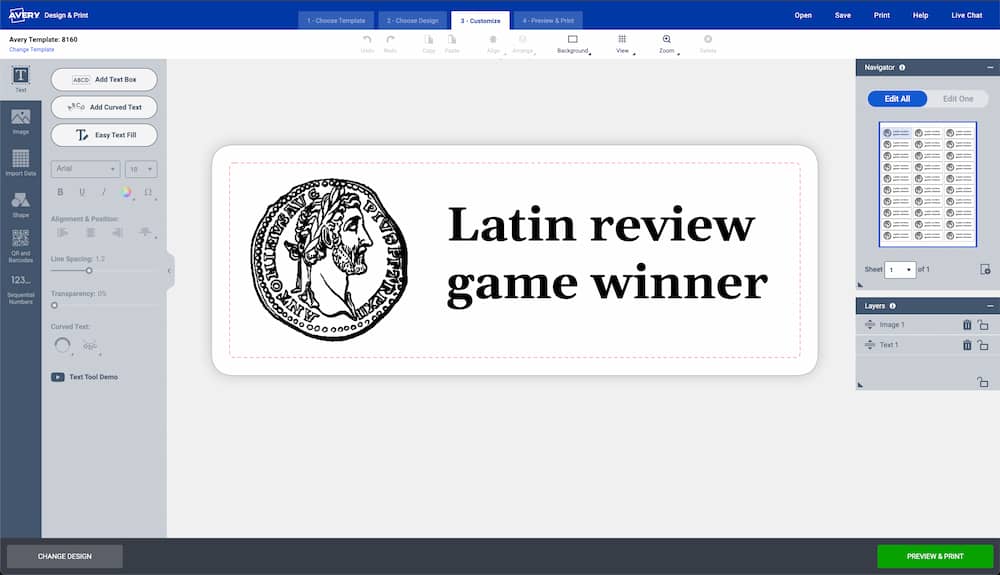The image size is (1000, 575).
Task: Switch to Edit One mode
Action: (958, 99)
